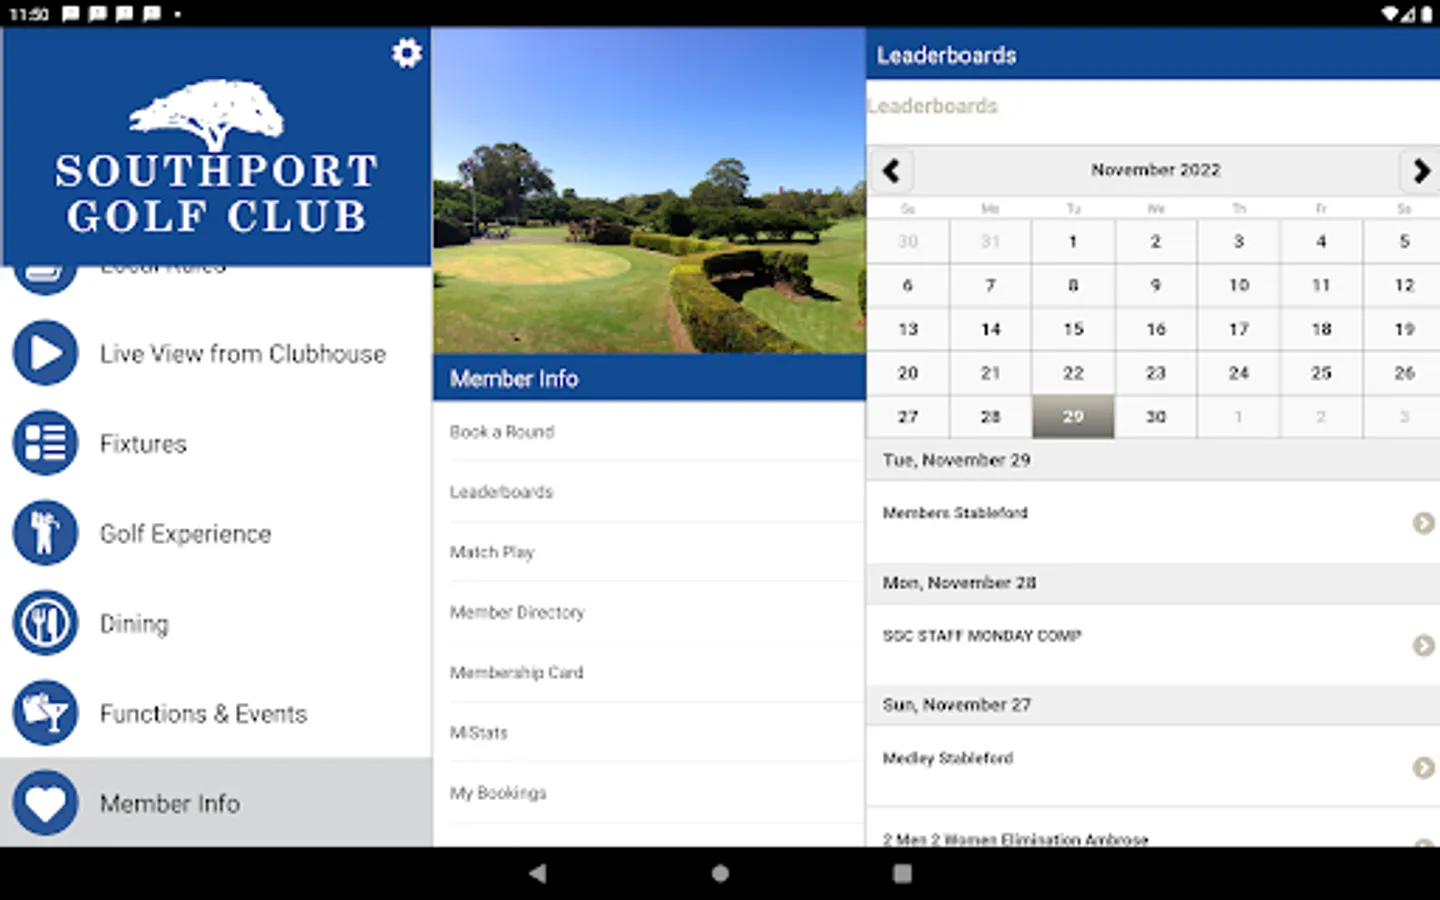The height and width of the screenshot is (900, 1440).
Task: Tap the Dining fork and knife icon
Action: pyautogui.click(x=45, y=623)
